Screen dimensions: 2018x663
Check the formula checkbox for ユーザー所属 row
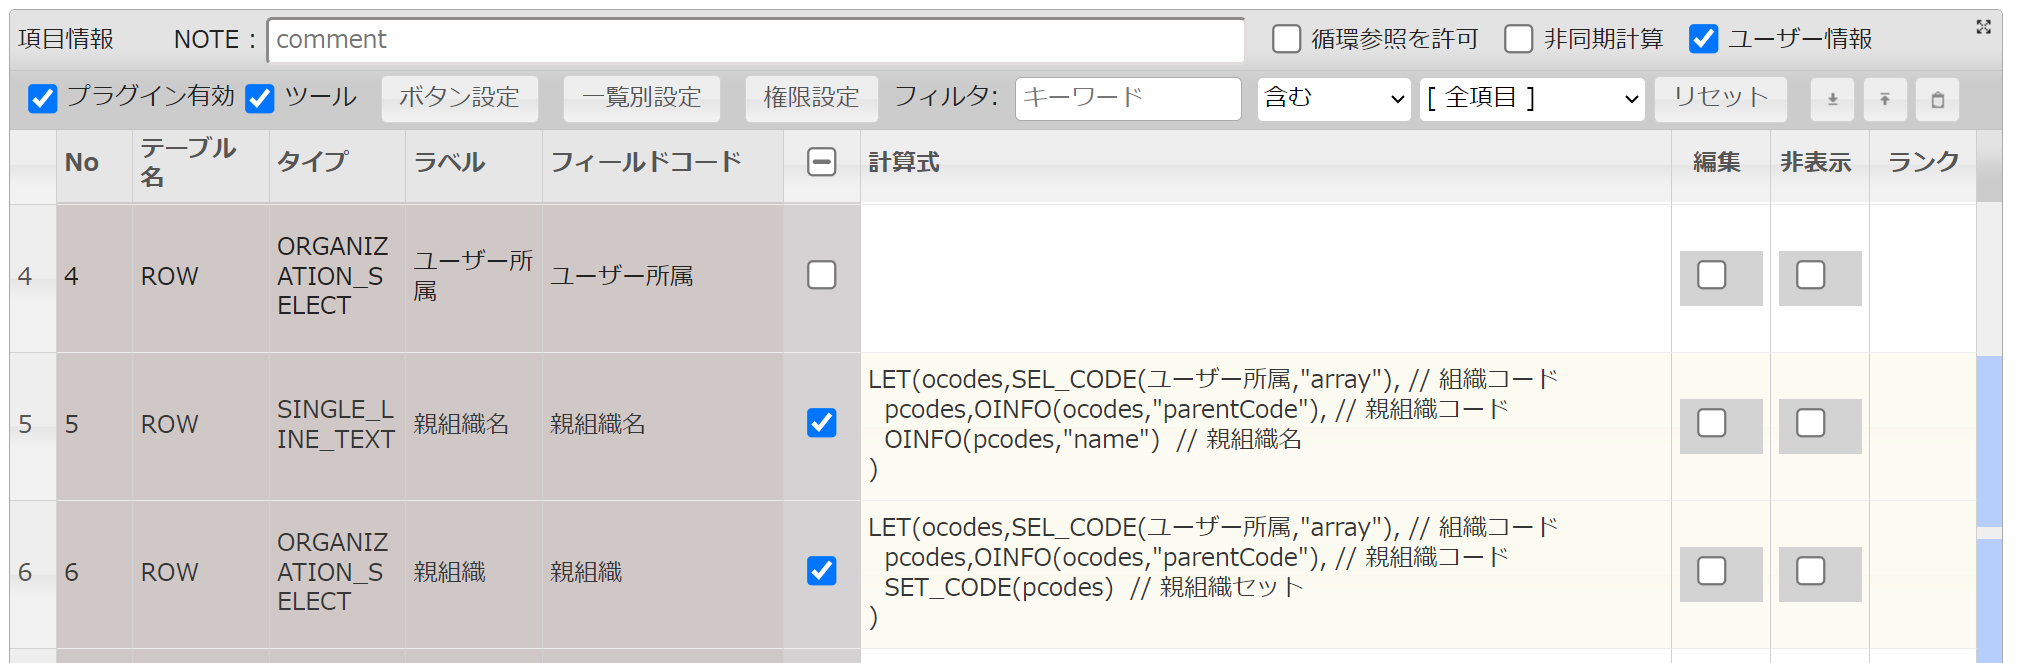(822, 275)
